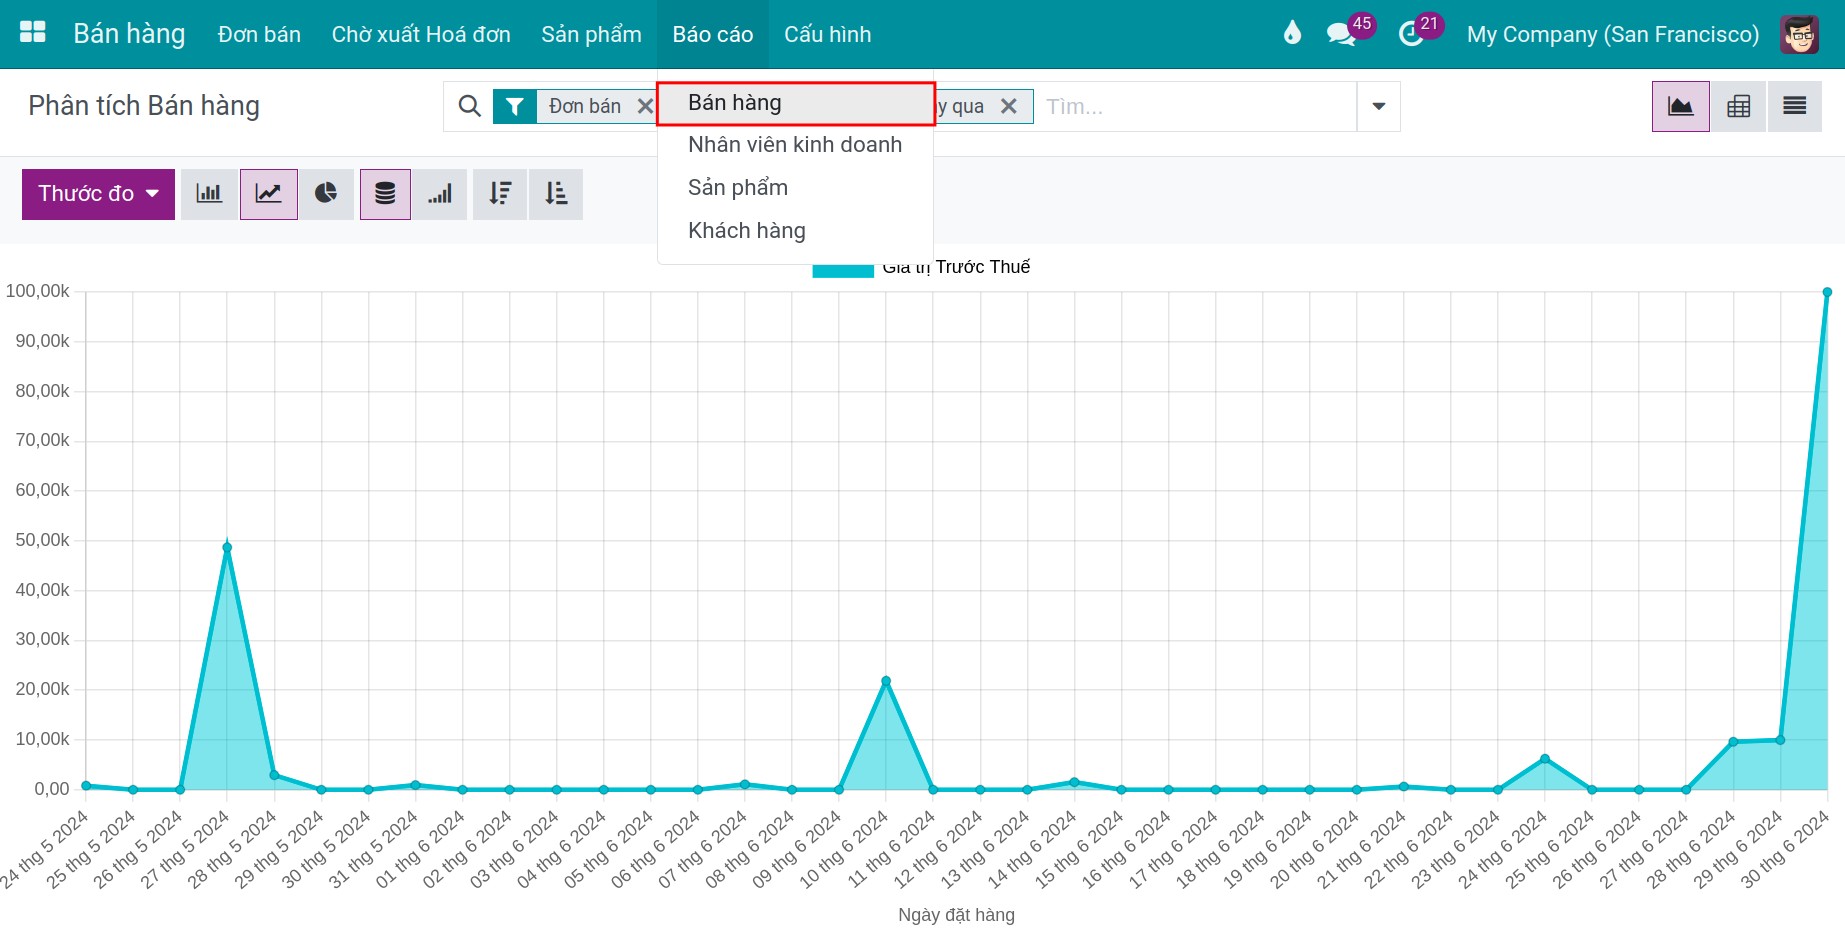Select pie chart mode

click(326, 194)
